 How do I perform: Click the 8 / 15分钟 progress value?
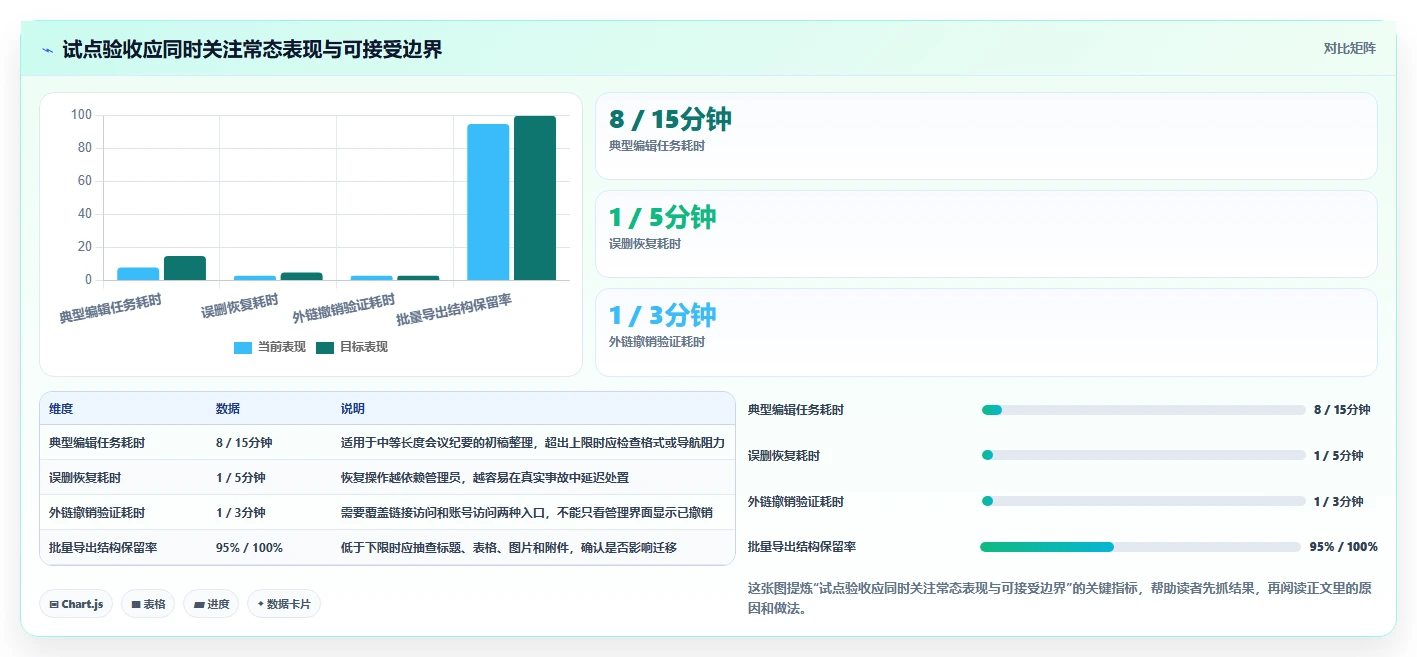pyautogui.click(x=1342, y=410)
